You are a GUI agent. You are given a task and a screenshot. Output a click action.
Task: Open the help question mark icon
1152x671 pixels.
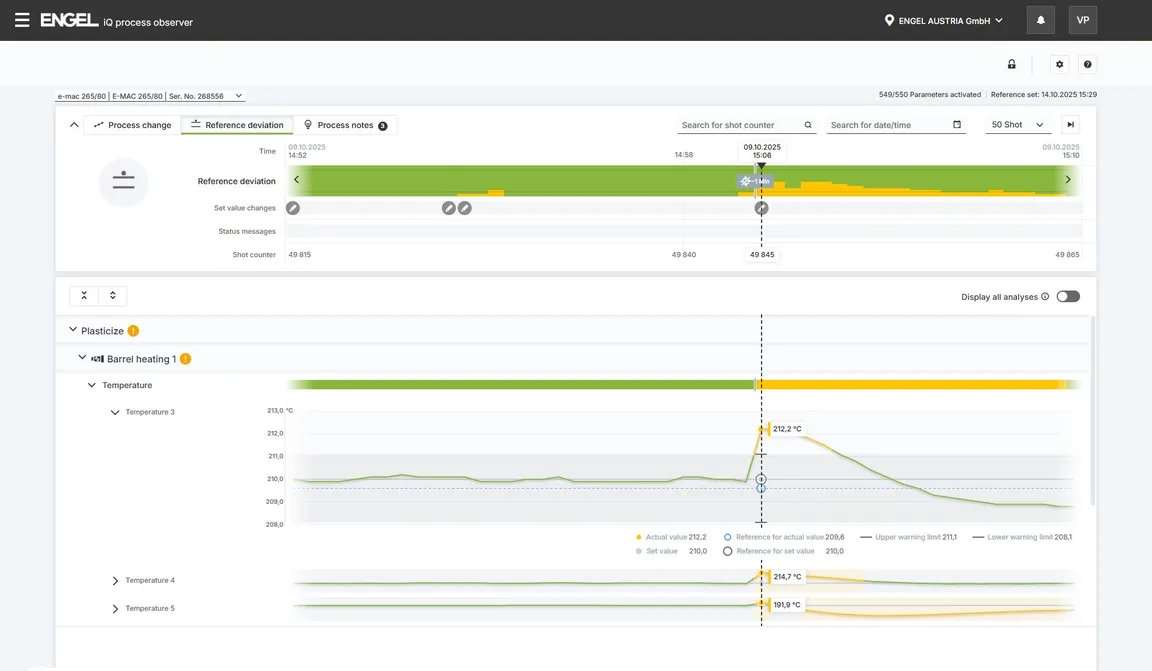click(1088, 64)
